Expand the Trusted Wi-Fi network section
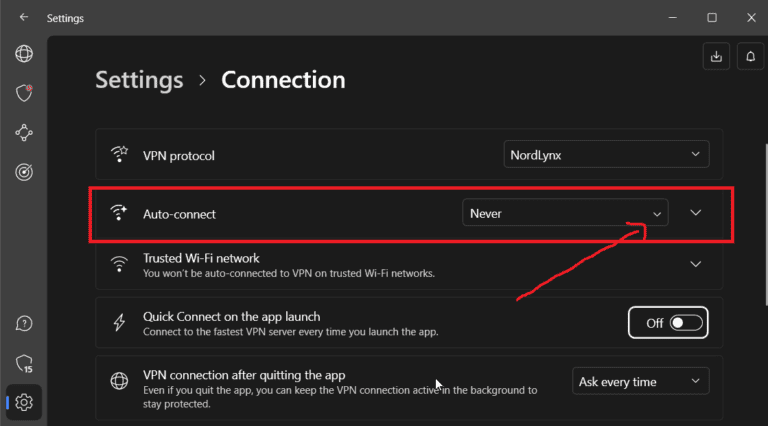The image size is (768, 426). click(x=697, y=264)
